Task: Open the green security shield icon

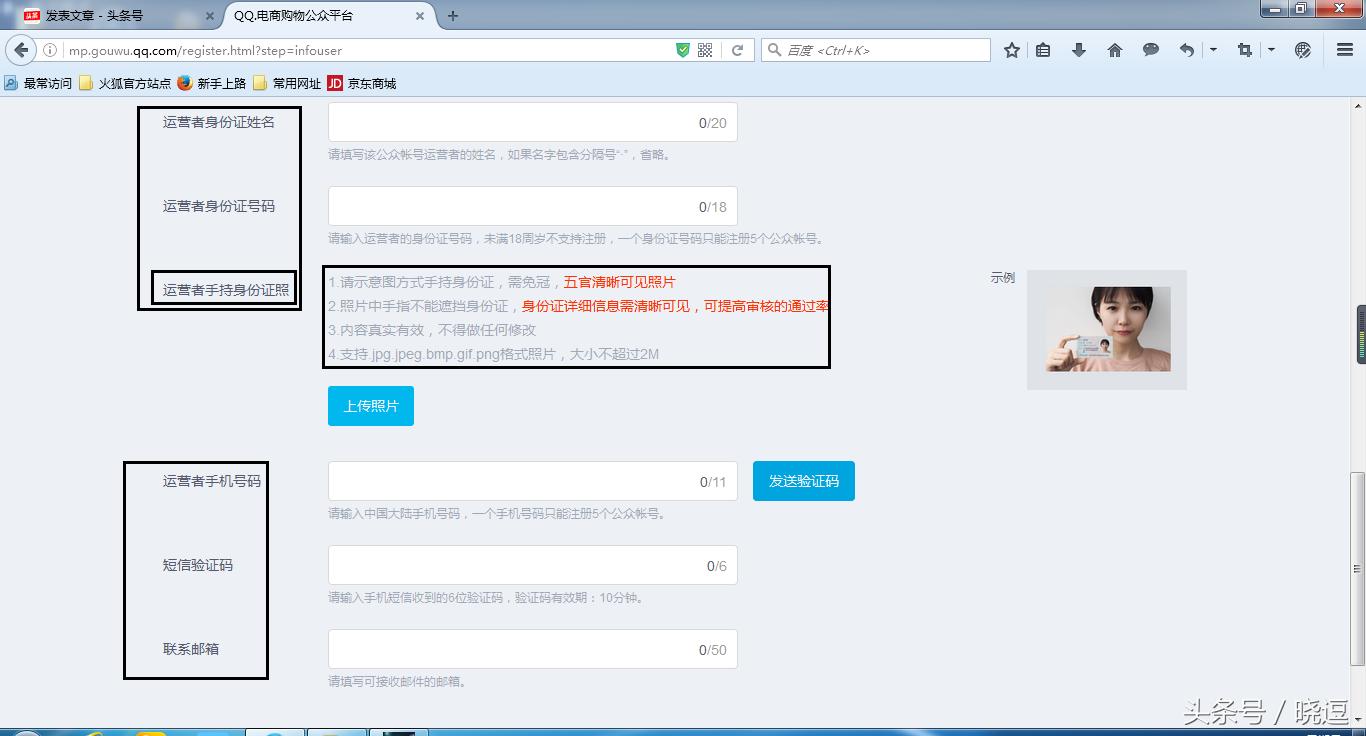Action: [684, 49]
